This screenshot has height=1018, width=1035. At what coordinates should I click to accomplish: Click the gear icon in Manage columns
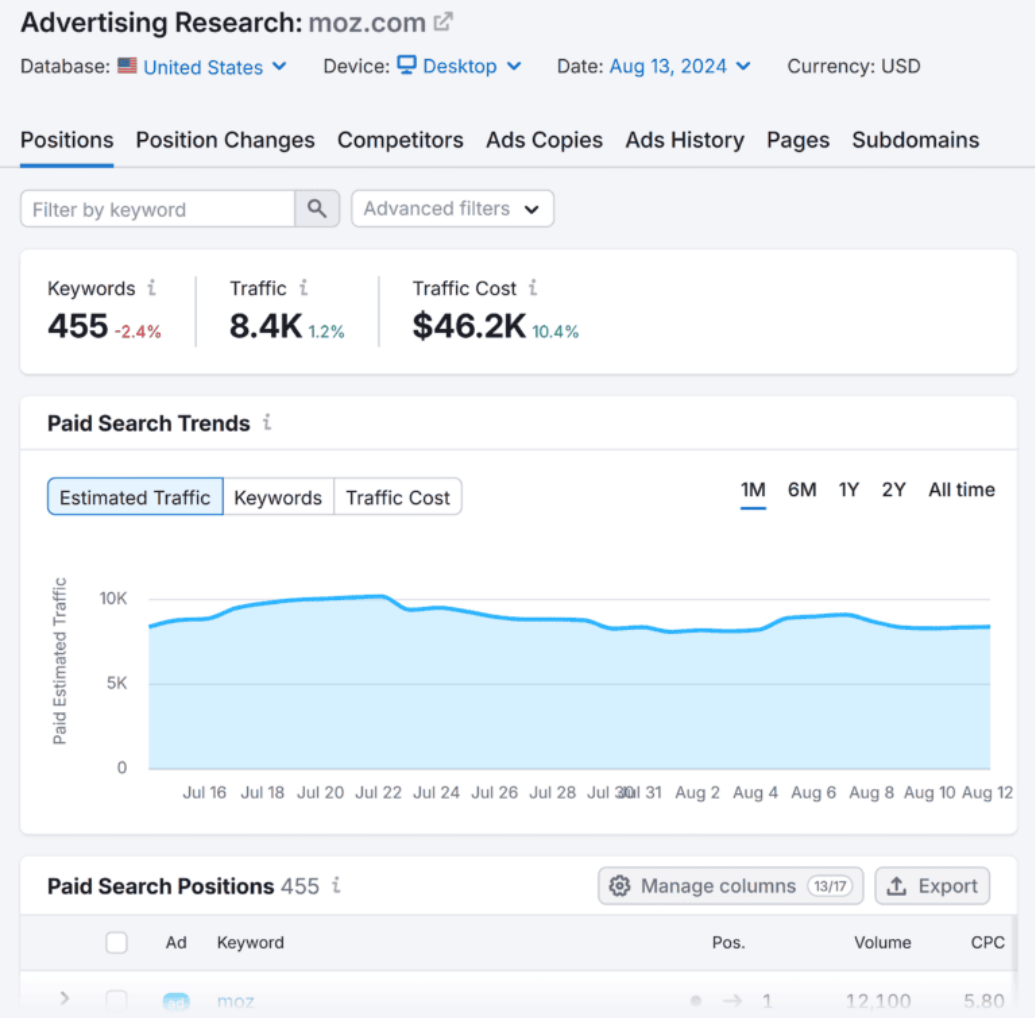[620, 886]
